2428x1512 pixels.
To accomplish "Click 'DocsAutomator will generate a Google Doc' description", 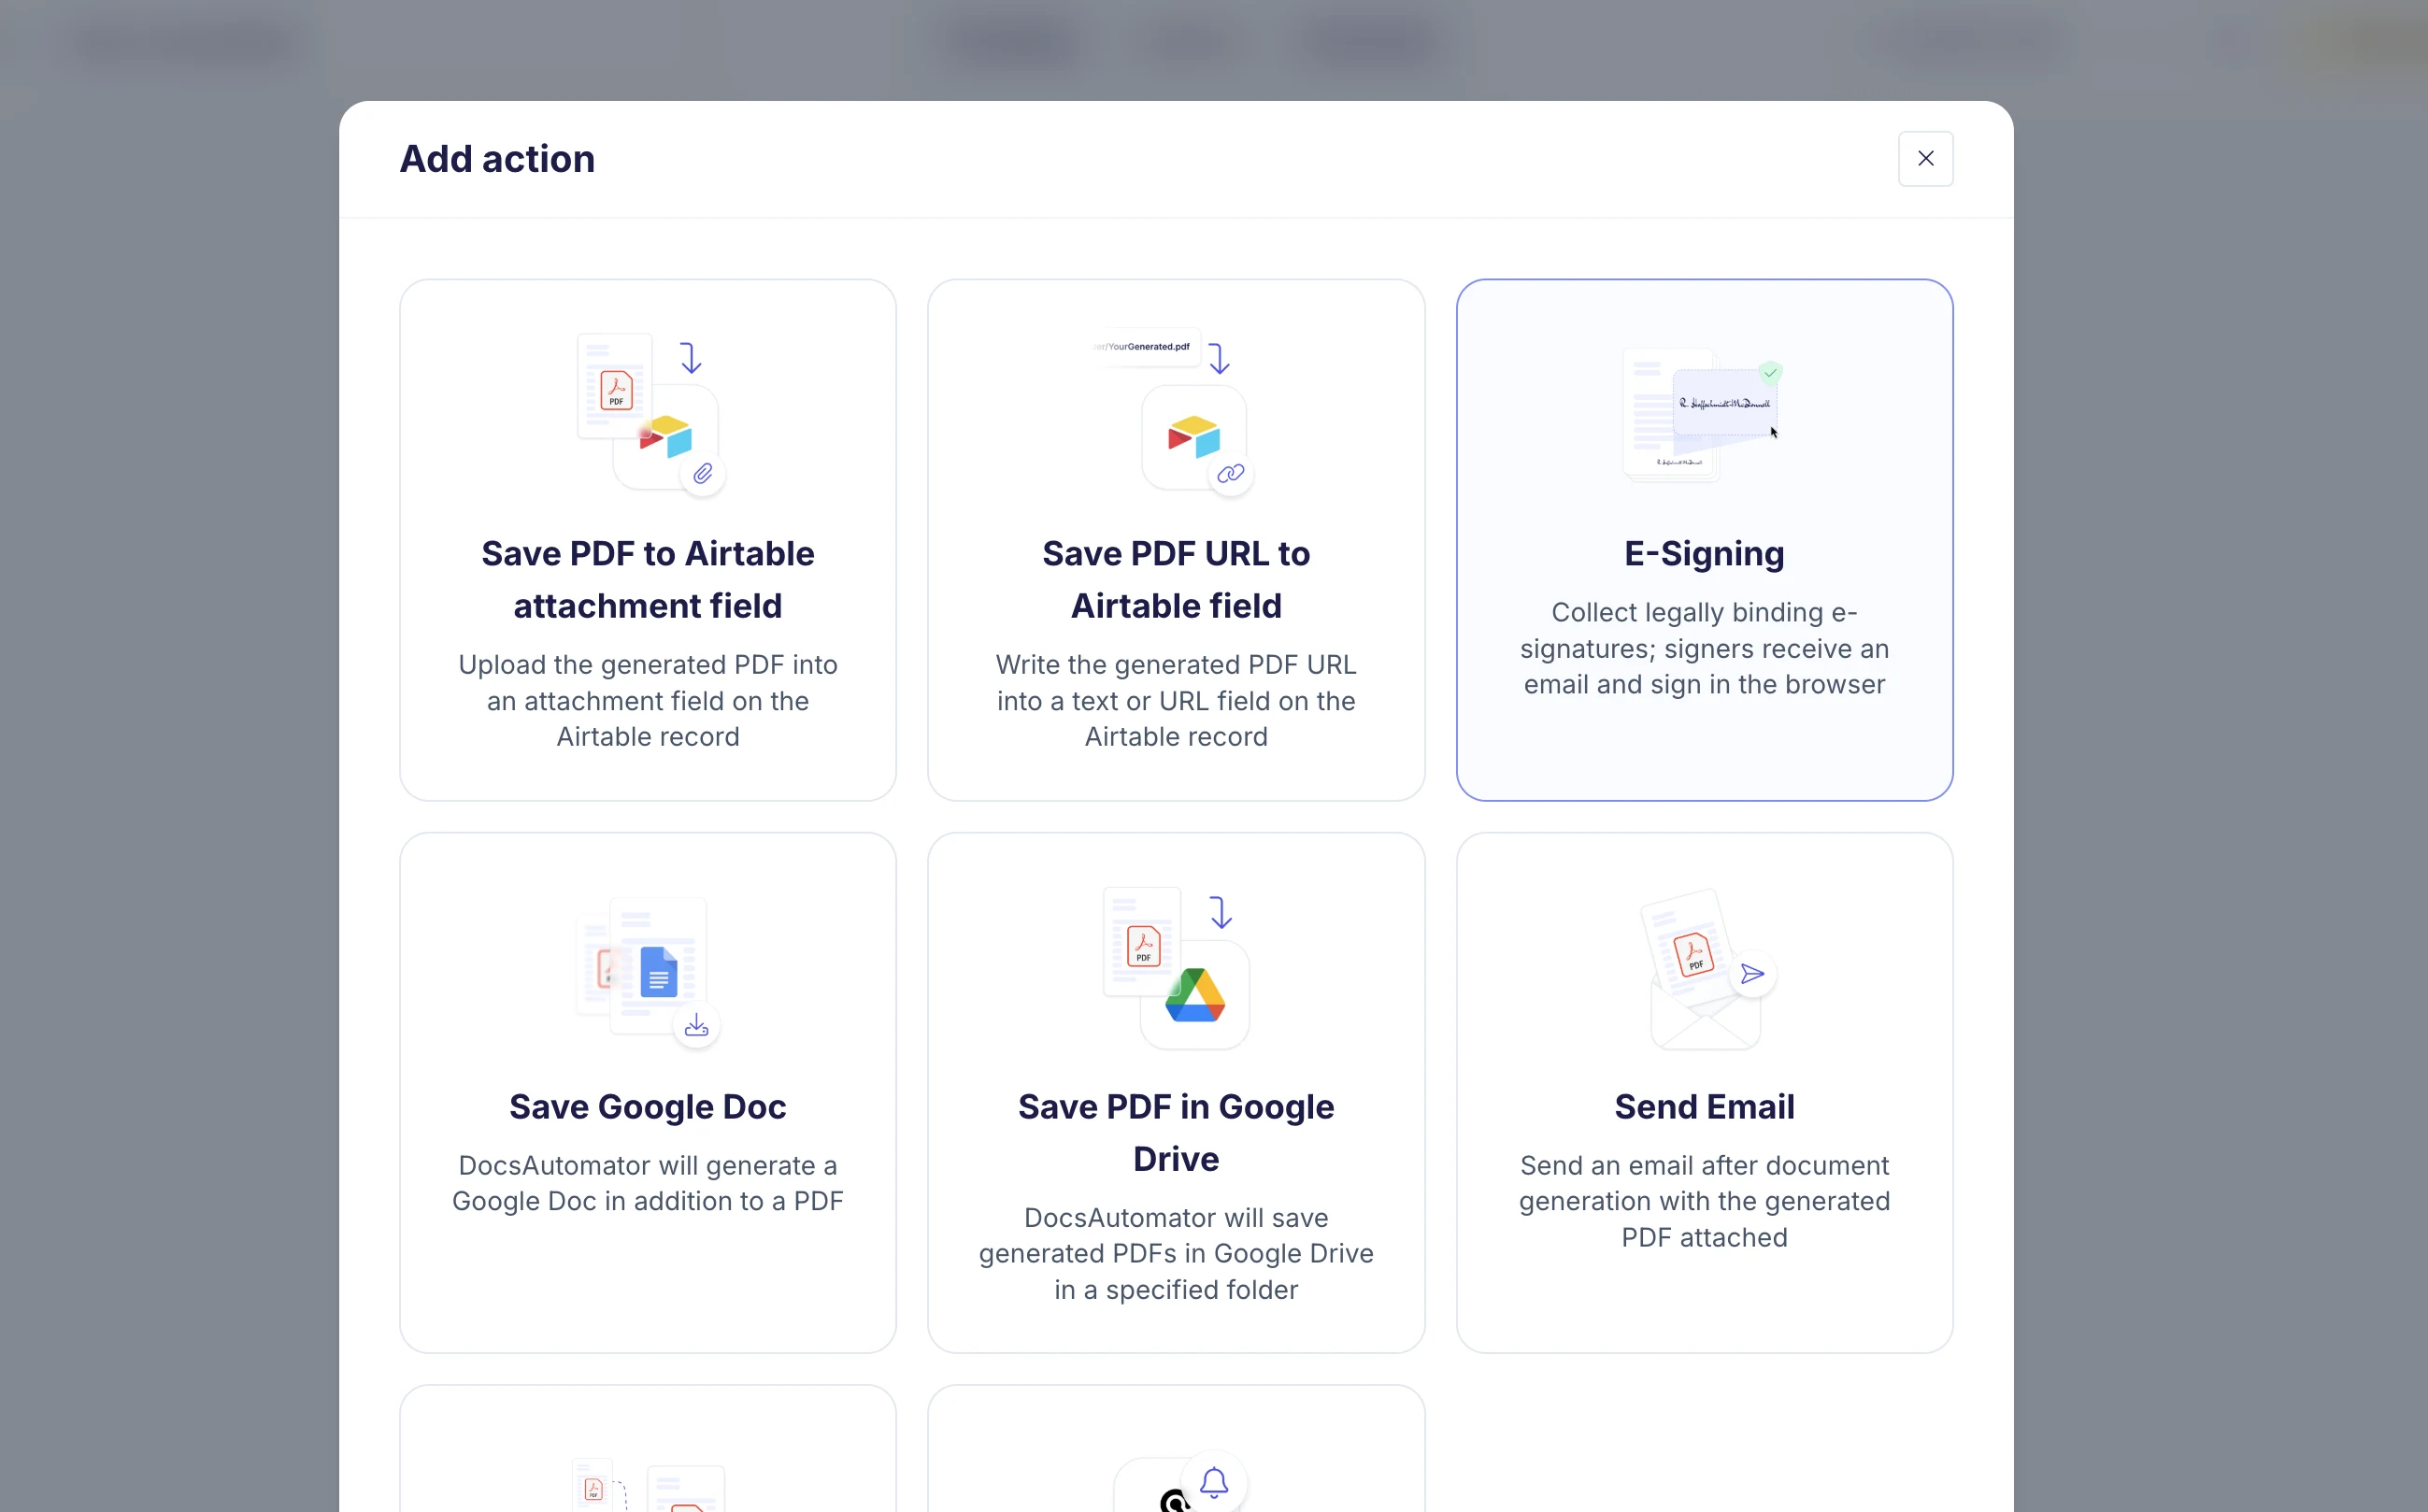I will pos(648,1184).
